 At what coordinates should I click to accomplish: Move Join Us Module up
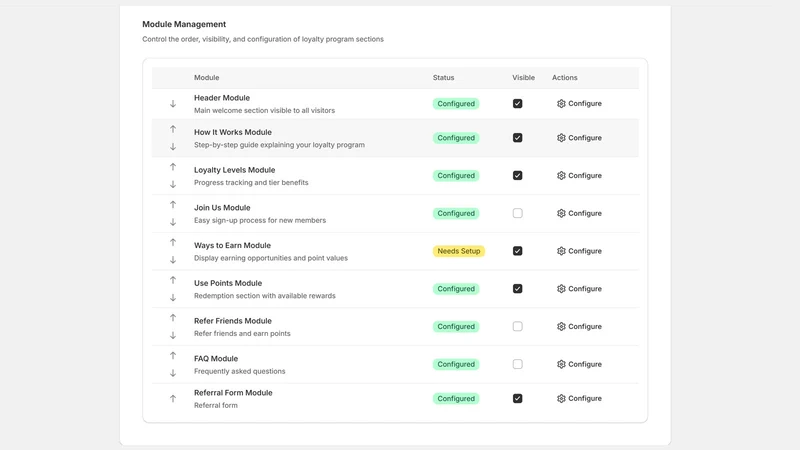[173, 205]
